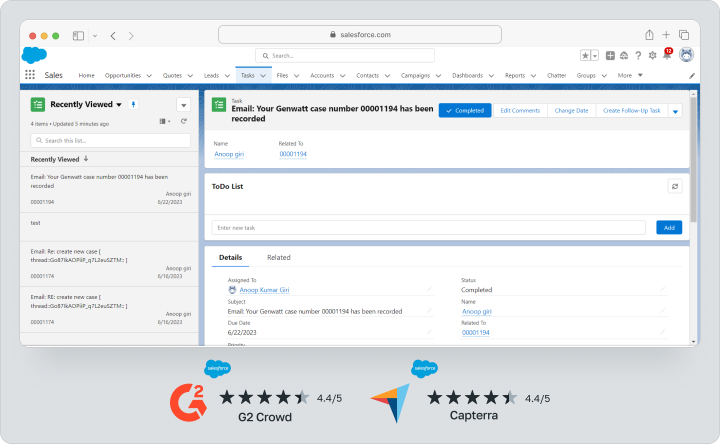Select the Details tab

pyautogui.click(x=231, y=258)
